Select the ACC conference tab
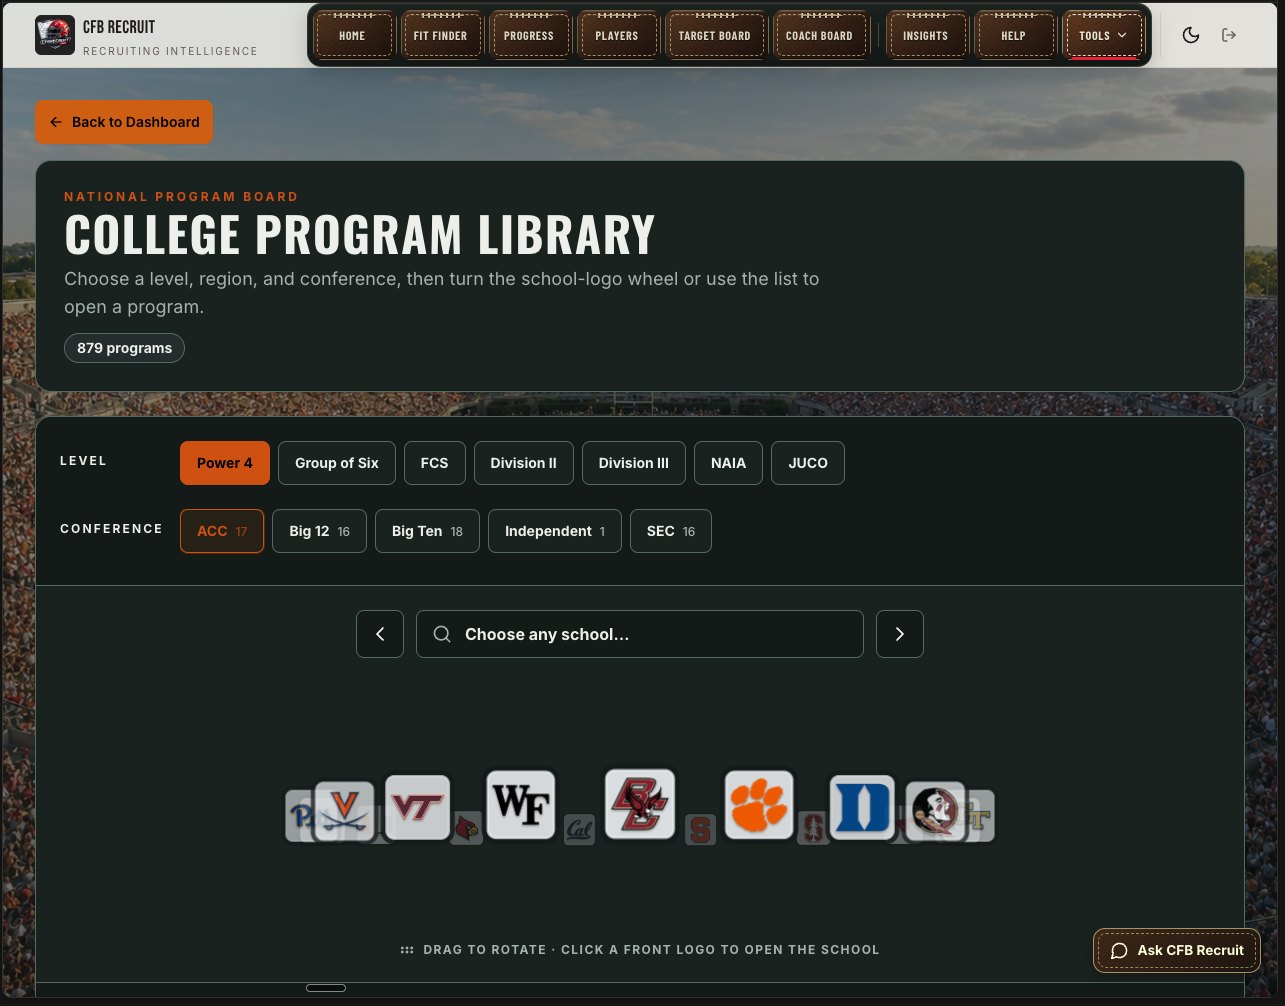Viewport: 1285px width, 1006px height. 222,531
